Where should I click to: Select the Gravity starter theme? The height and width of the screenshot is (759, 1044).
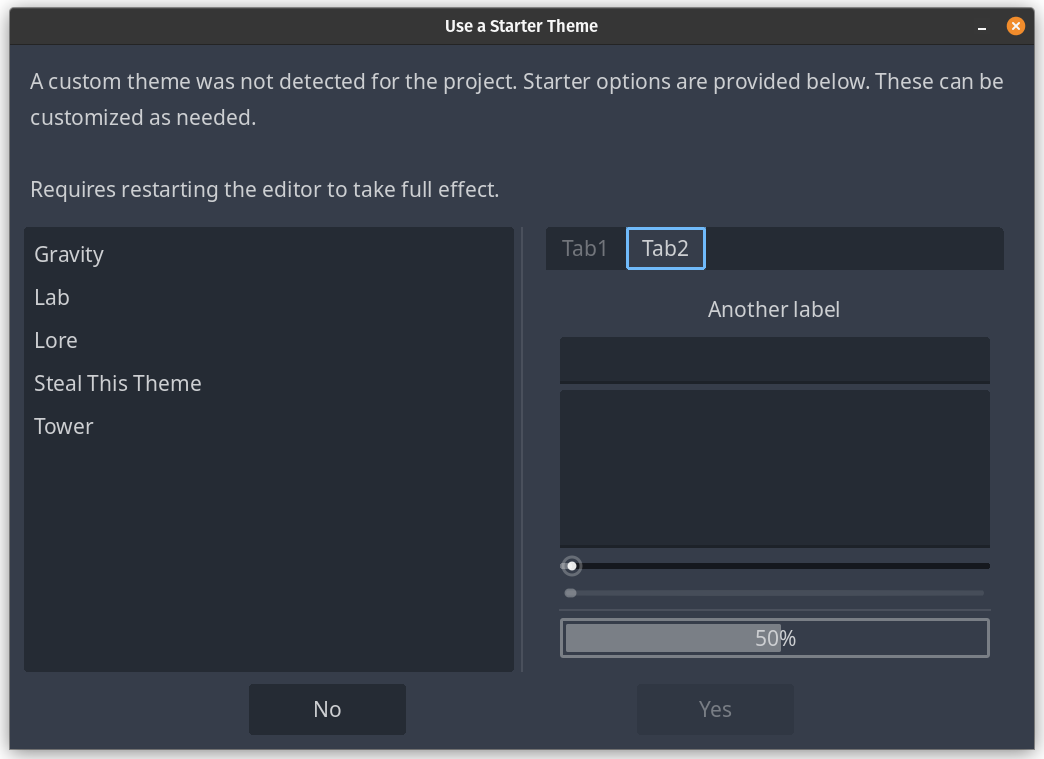coord(69,255)
